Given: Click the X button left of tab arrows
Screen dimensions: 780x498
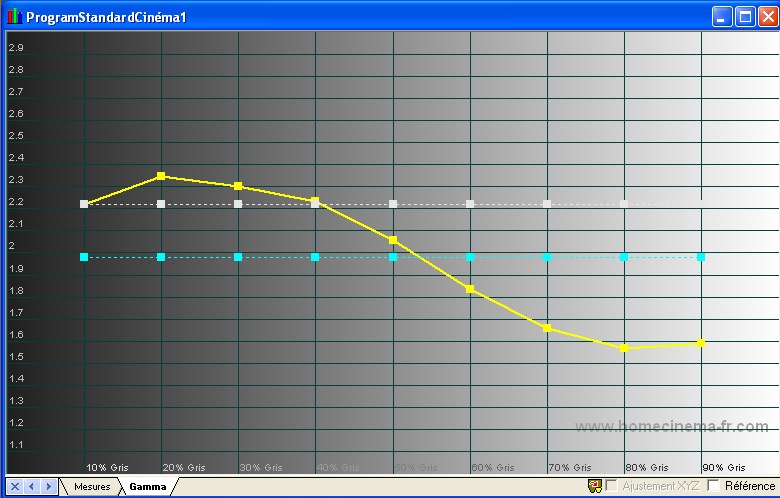Looking at the screenshot, I should [x=14, y=486].
